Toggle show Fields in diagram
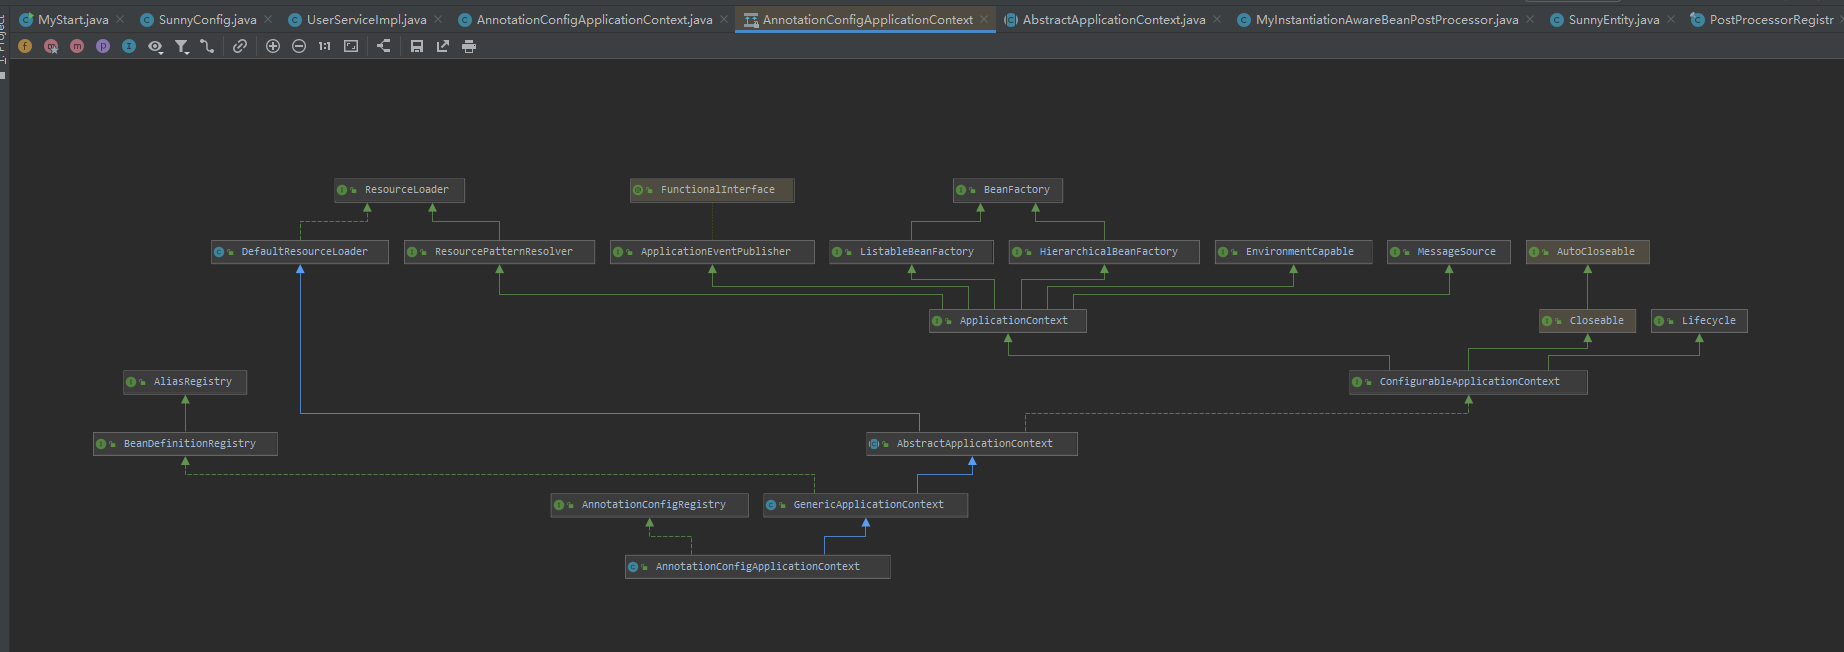Viewport: 1844px width, 652px height. [25, 46]
